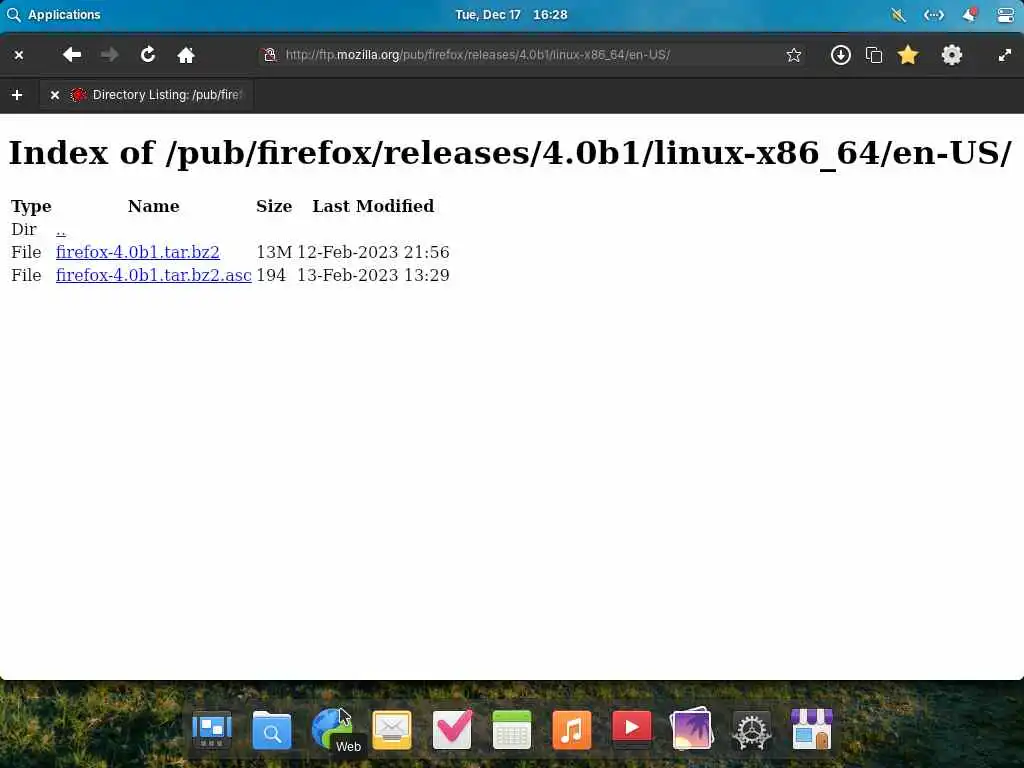Viewport: 1024px width, 768px height.
Task: Select the '13M' size value
Action: (274, 252)
